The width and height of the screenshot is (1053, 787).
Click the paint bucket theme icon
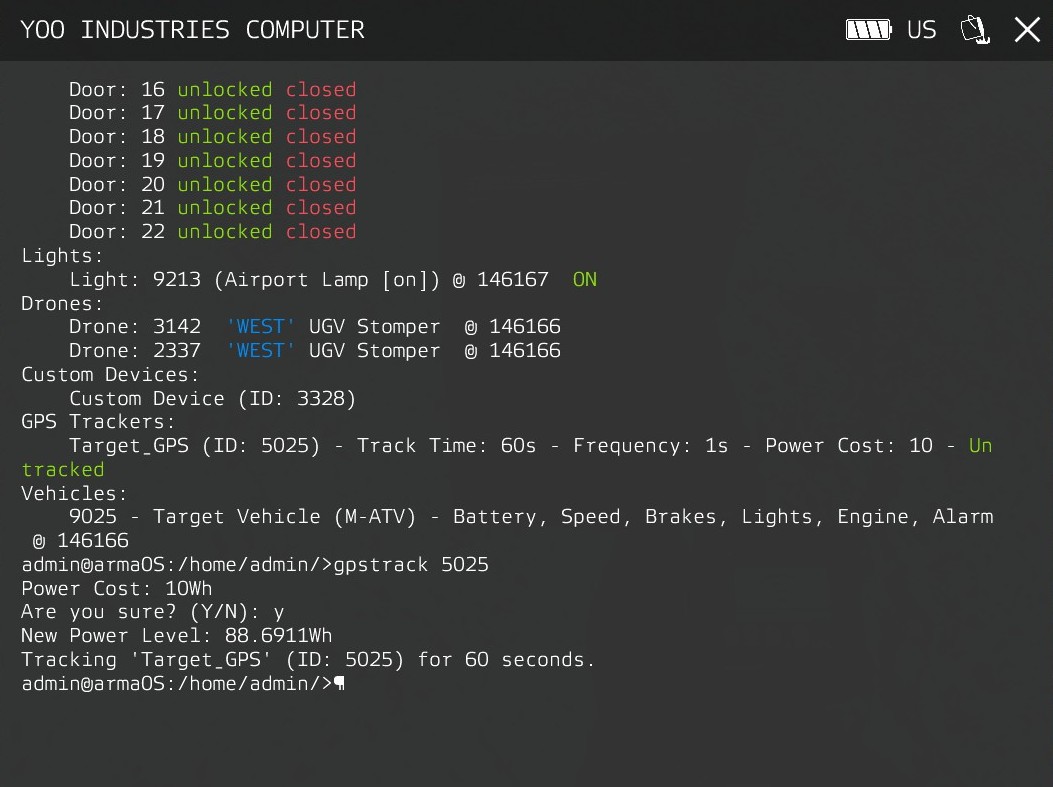pyautogui.click(x=975, y=30)
